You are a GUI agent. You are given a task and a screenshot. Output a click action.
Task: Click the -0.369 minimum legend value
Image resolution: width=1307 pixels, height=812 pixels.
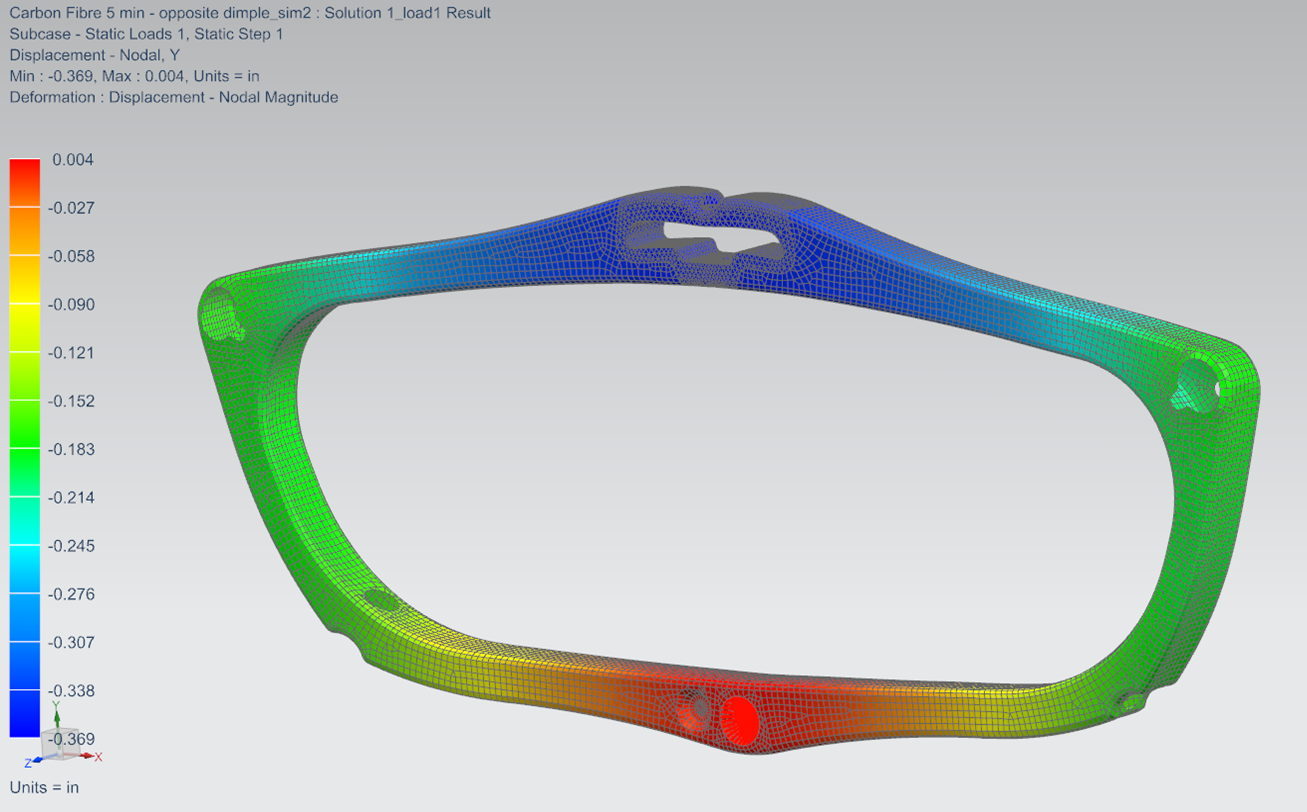pos(72,739)
